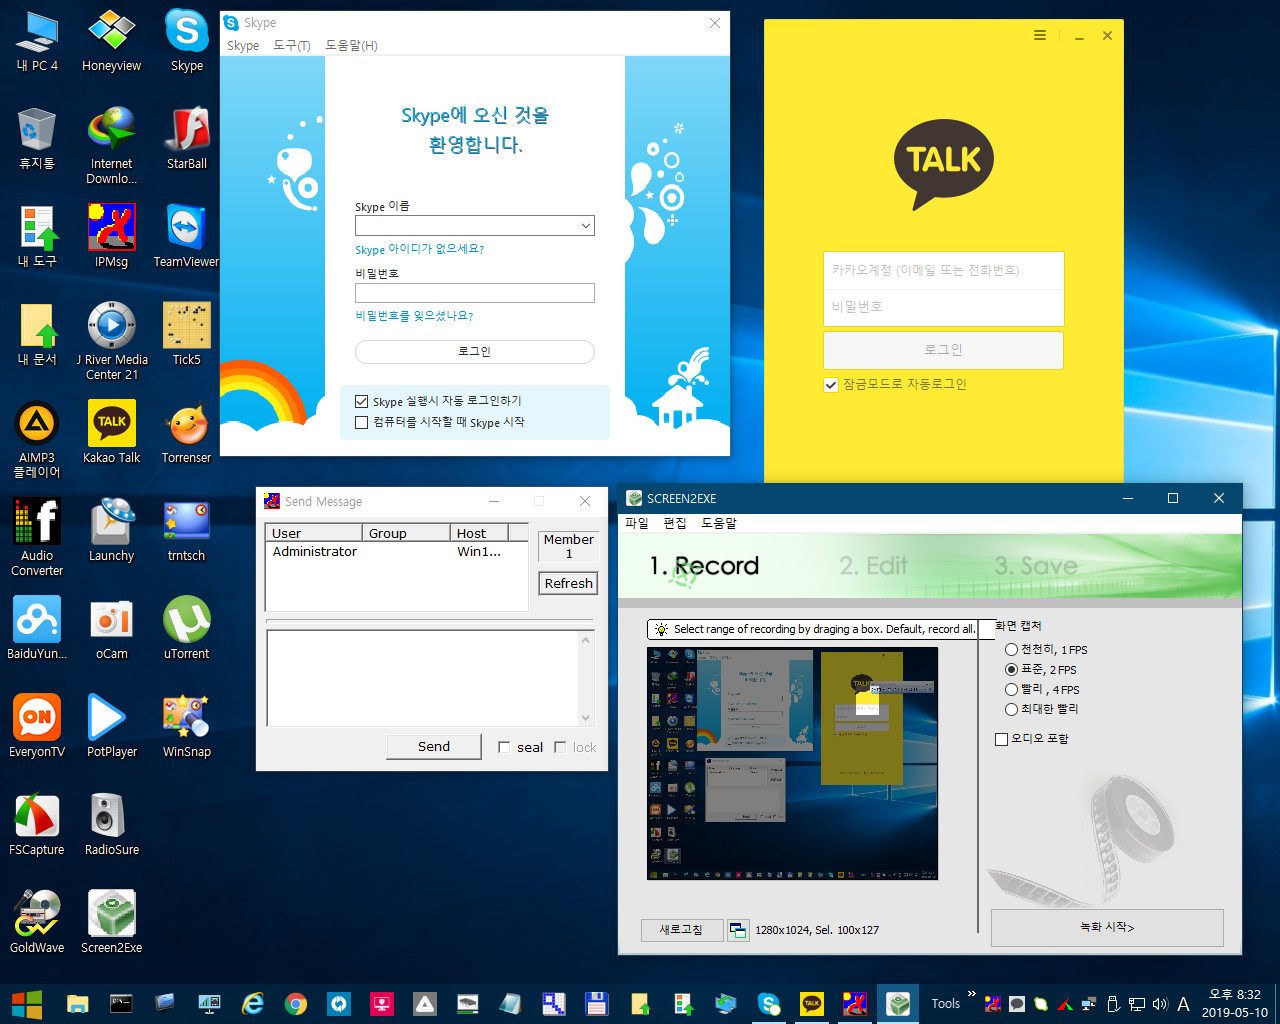1280x1024 pixels.
Task: Select the AIMP3 player desktop icon
Action: coord(37,440)
